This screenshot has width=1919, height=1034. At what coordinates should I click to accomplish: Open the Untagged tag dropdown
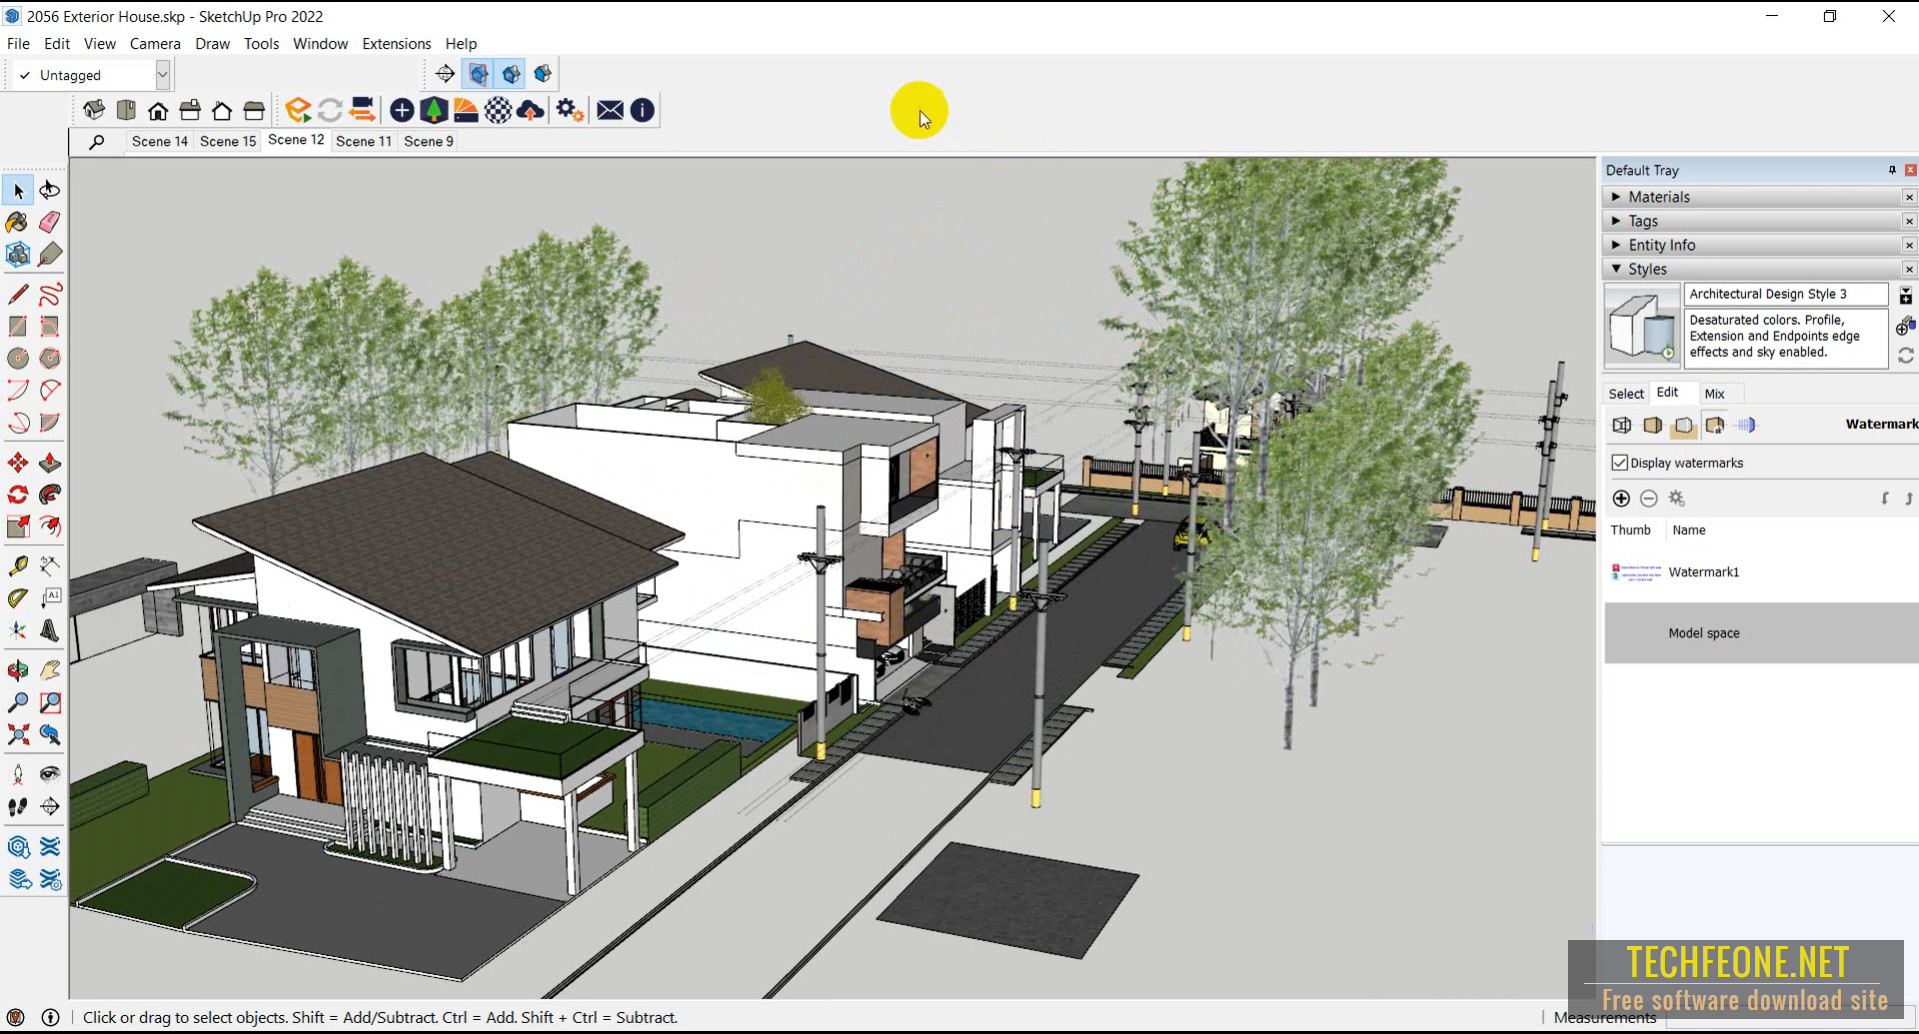[162, 74]
